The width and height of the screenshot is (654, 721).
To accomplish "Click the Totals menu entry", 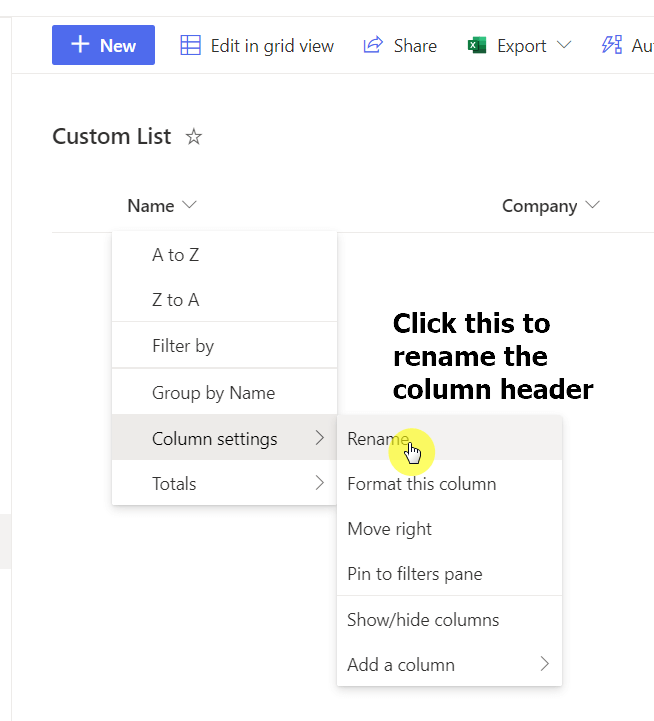I will (224, 483).
